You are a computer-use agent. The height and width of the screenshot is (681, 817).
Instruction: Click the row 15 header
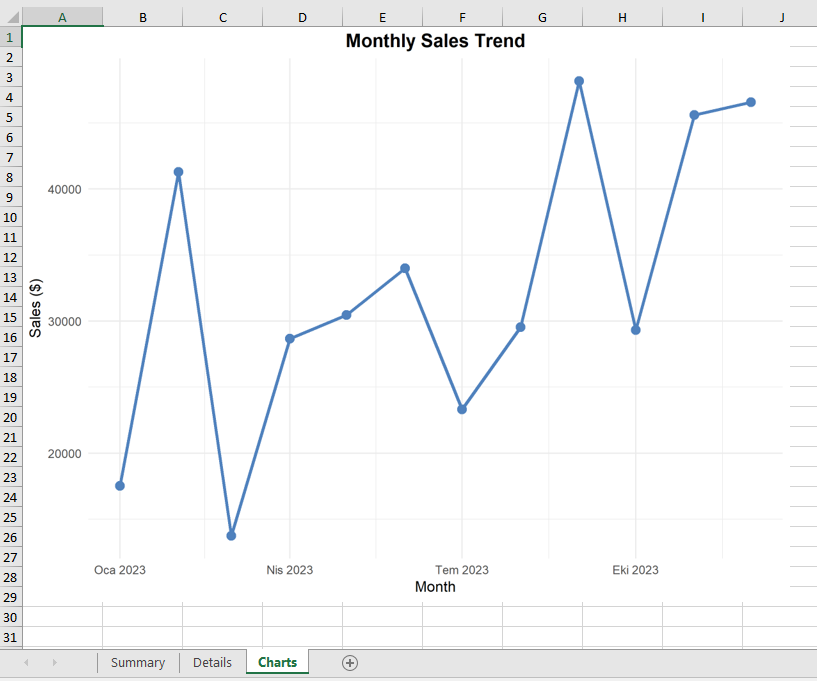pyautogui.click(x=10, y=317)
